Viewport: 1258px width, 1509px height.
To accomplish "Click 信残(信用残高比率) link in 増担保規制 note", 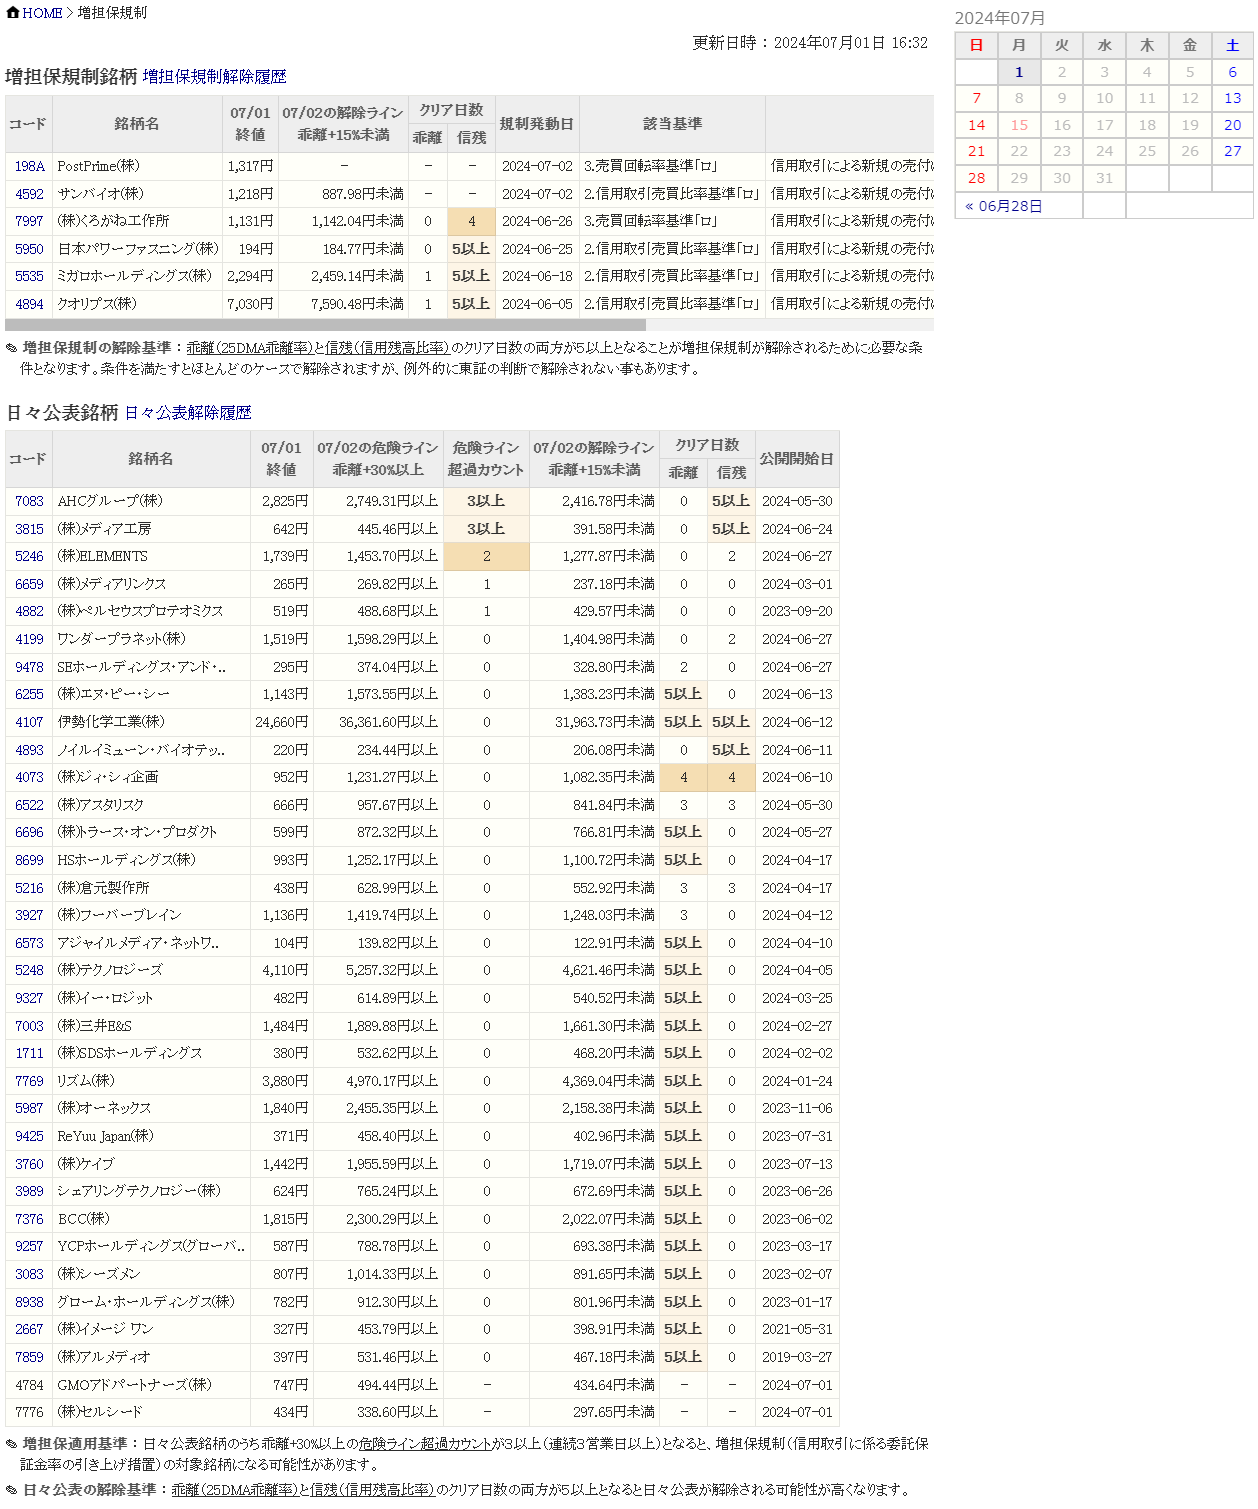I will (387, 348).
